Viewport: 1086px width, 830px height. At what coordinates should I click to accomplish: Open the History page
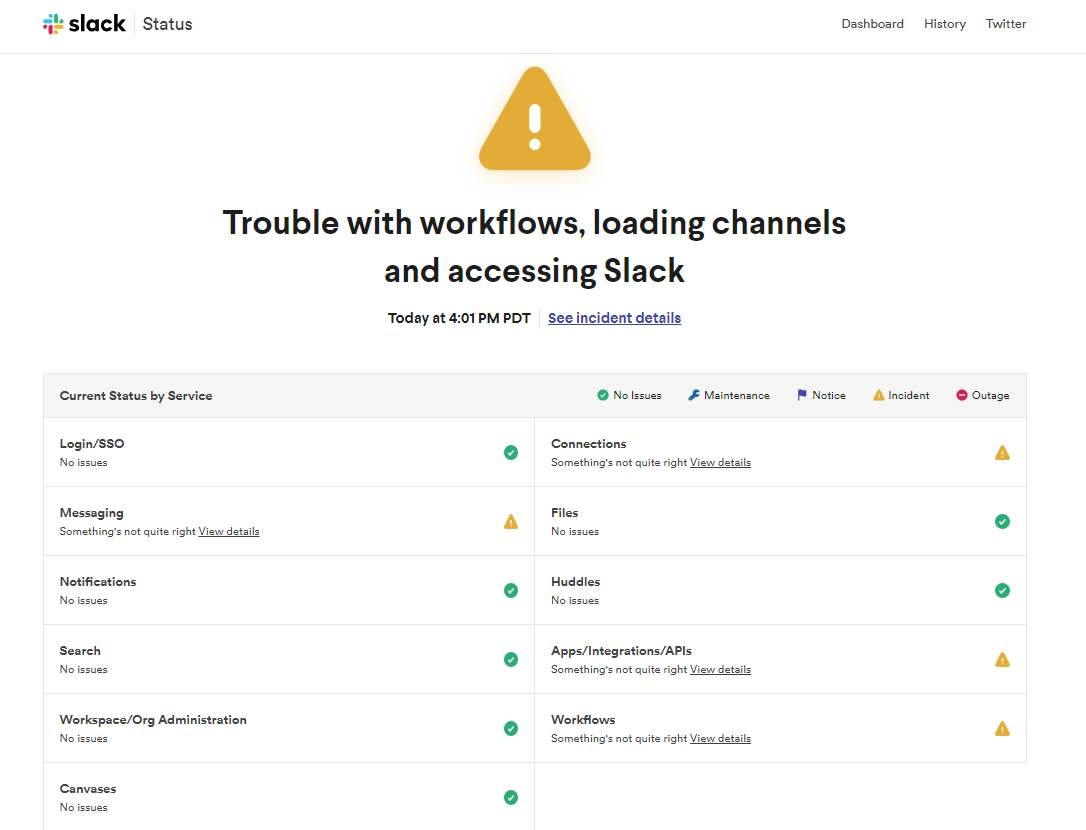(x=944, y=23)
